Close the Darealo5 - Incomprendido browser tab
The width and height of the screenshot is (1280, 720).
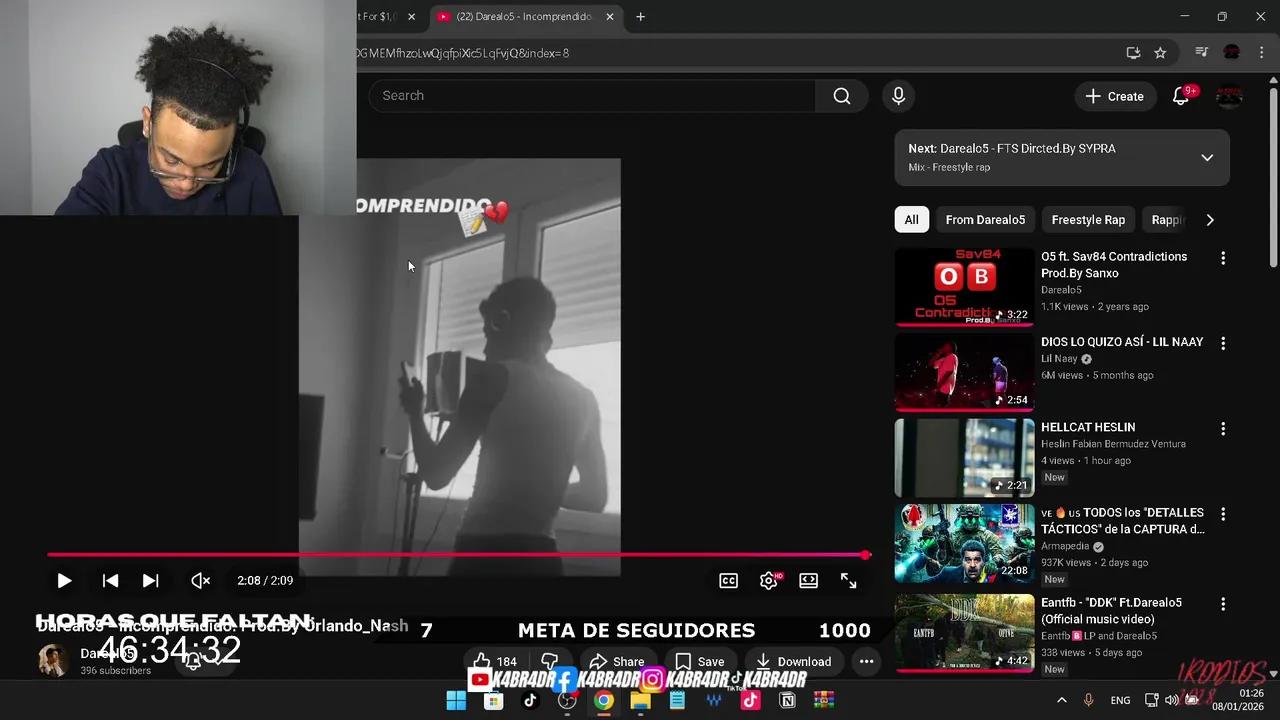(610, 17)
